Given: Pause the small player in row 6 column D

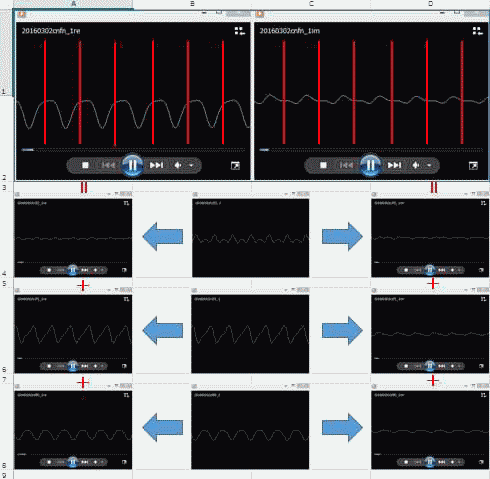Looking at the screenshot, I should point(430,366).
